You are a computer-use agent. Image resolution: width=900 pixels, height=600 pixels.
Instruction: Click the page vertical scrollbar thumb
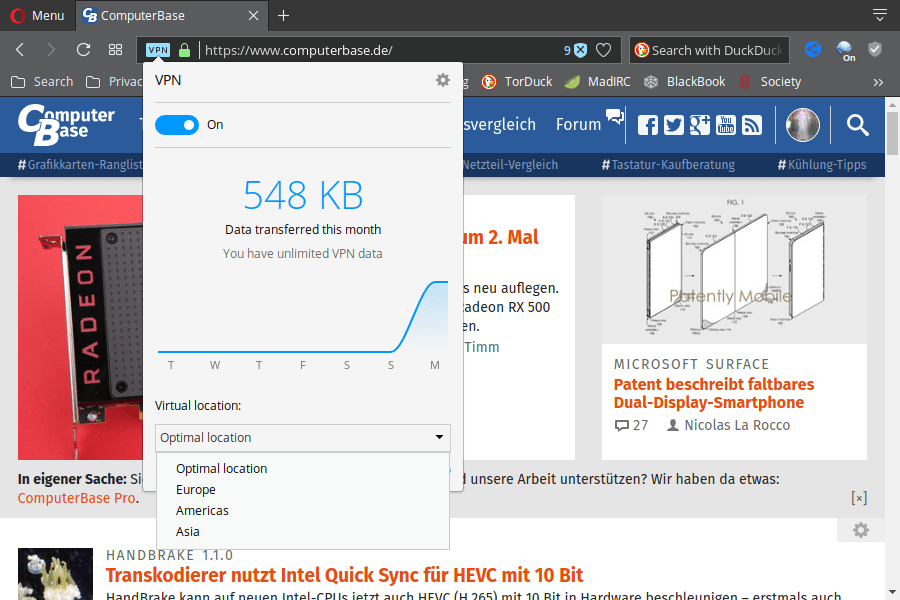point(892,133)
